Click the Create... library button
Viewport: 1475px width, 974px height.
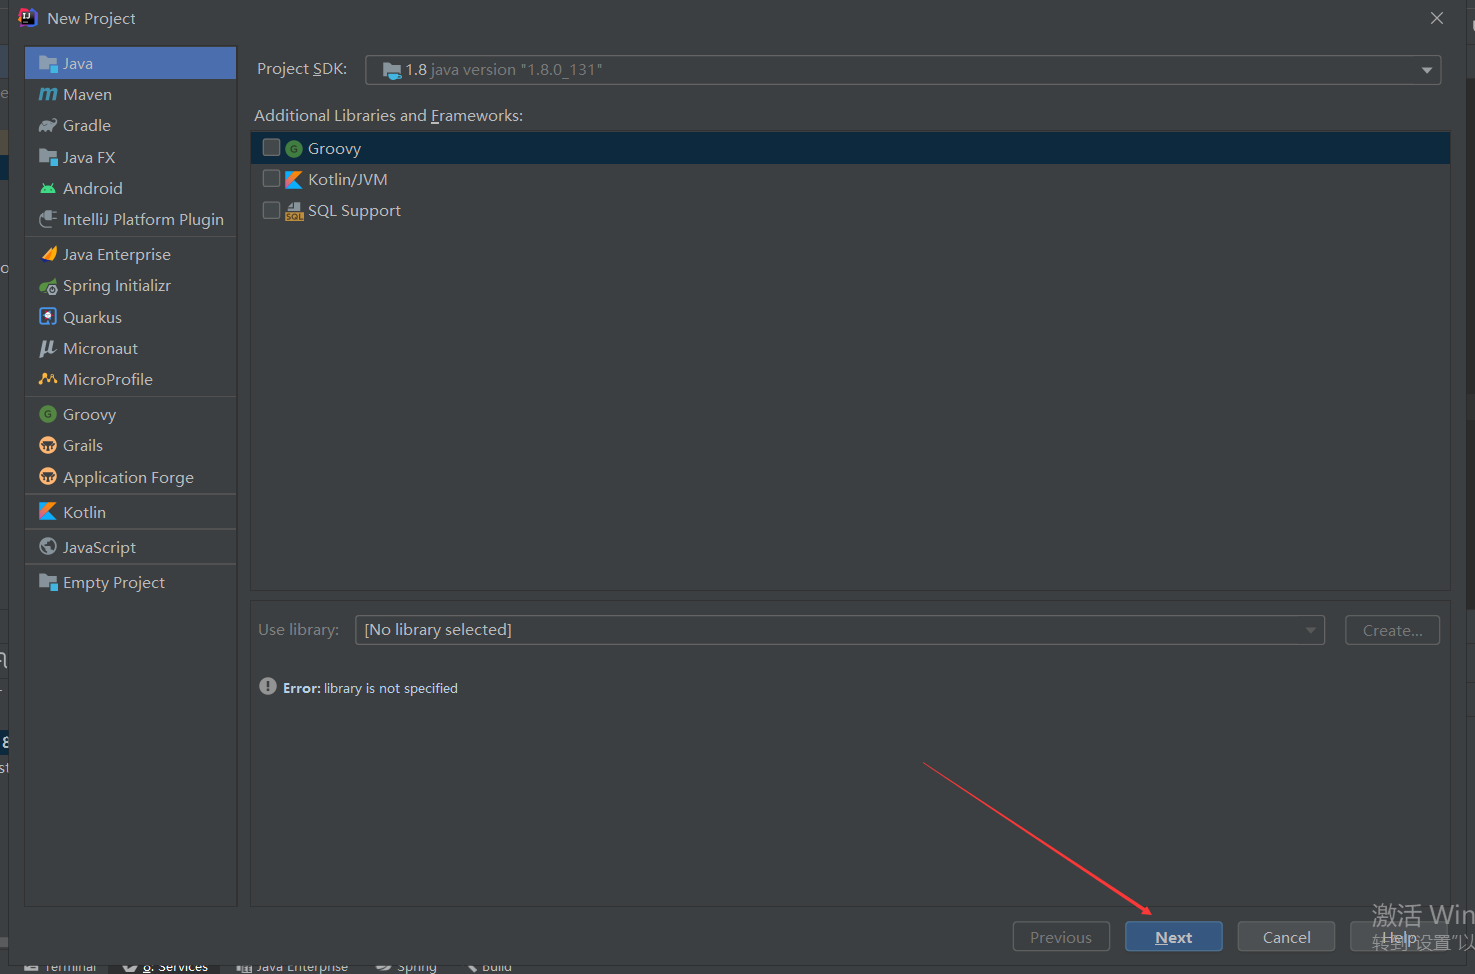(x=1392, y=630)
